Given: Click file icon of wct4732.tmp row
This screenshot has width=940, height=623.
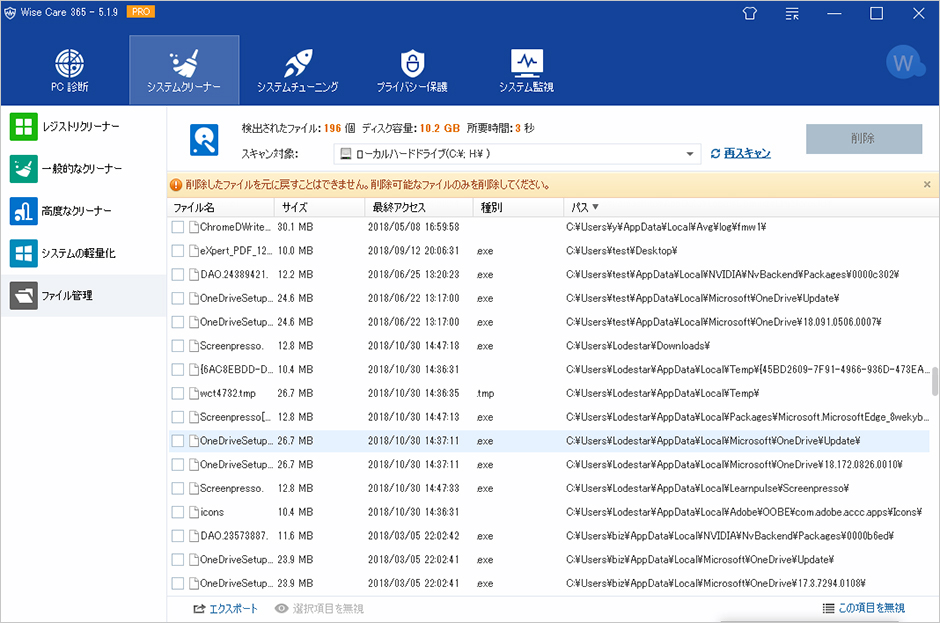Looking at the screenshot, I should [194, 393].
